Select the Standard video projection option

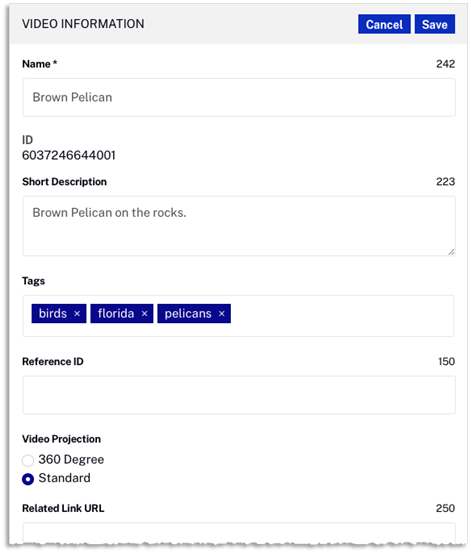click(x=28, y=479)
